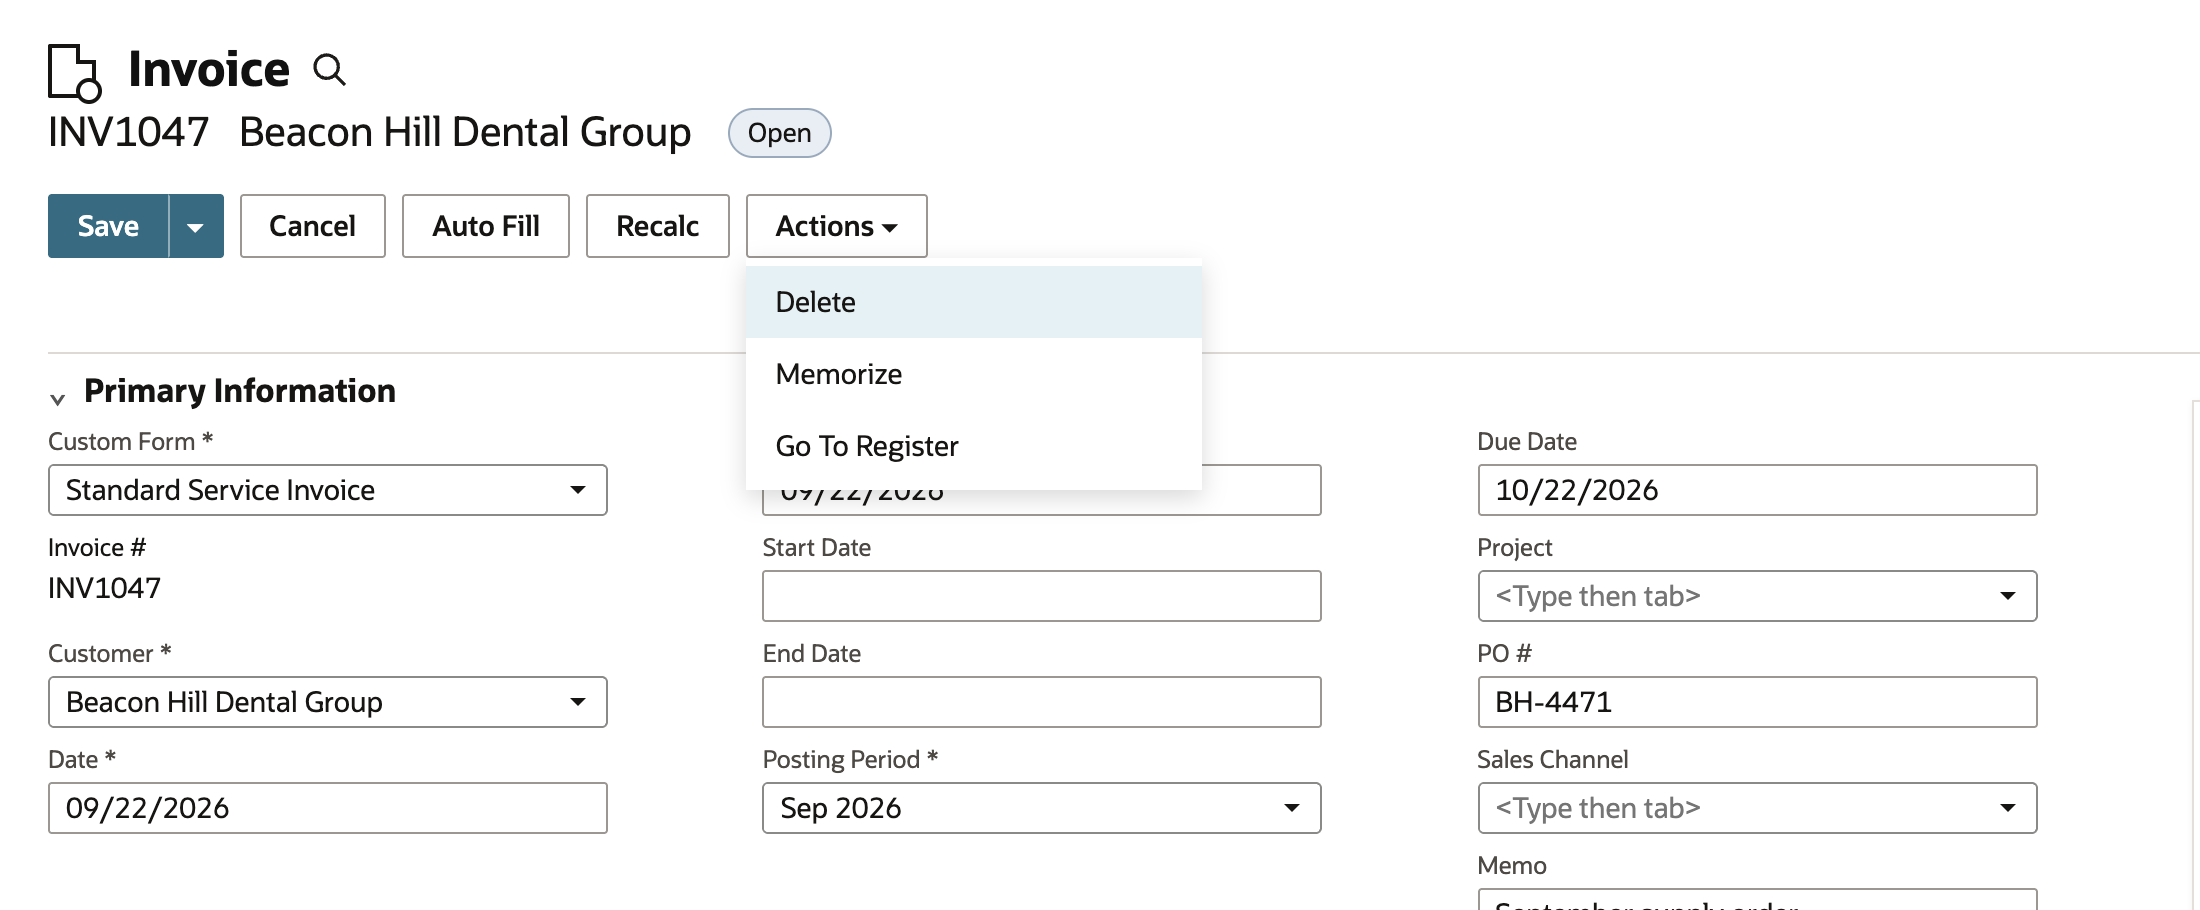Viewport: 2200px width, 910px height.
Task: Click the Due Date field
Action: 1758,490
